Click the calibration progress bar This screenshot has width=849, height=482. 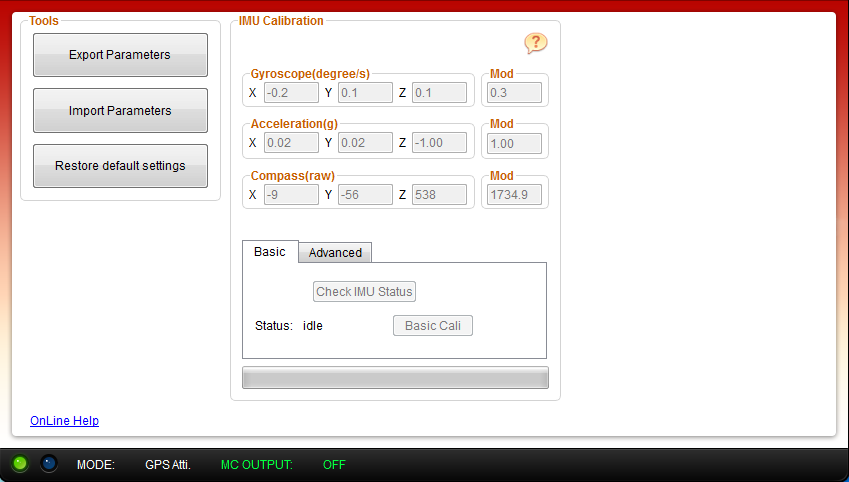coord(395,378)
